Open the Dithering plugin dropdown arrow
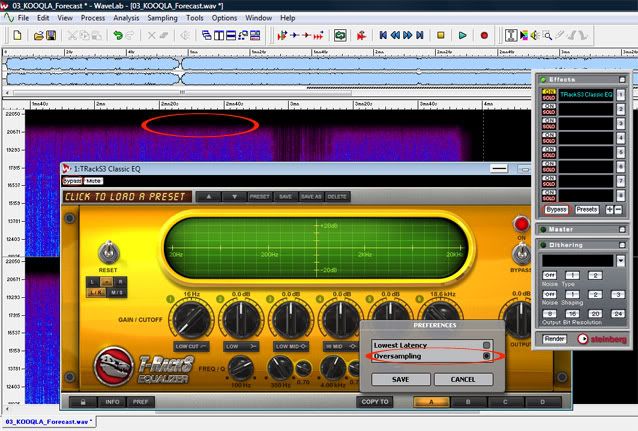 pos(620,260)
